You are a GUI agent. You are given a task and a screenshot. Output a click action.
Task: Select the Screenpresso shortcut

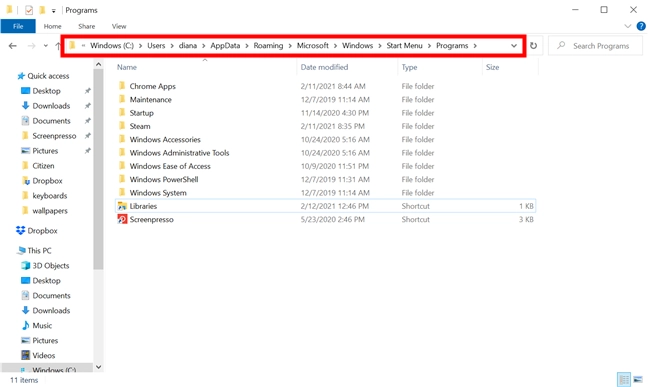tap(151, 220)
